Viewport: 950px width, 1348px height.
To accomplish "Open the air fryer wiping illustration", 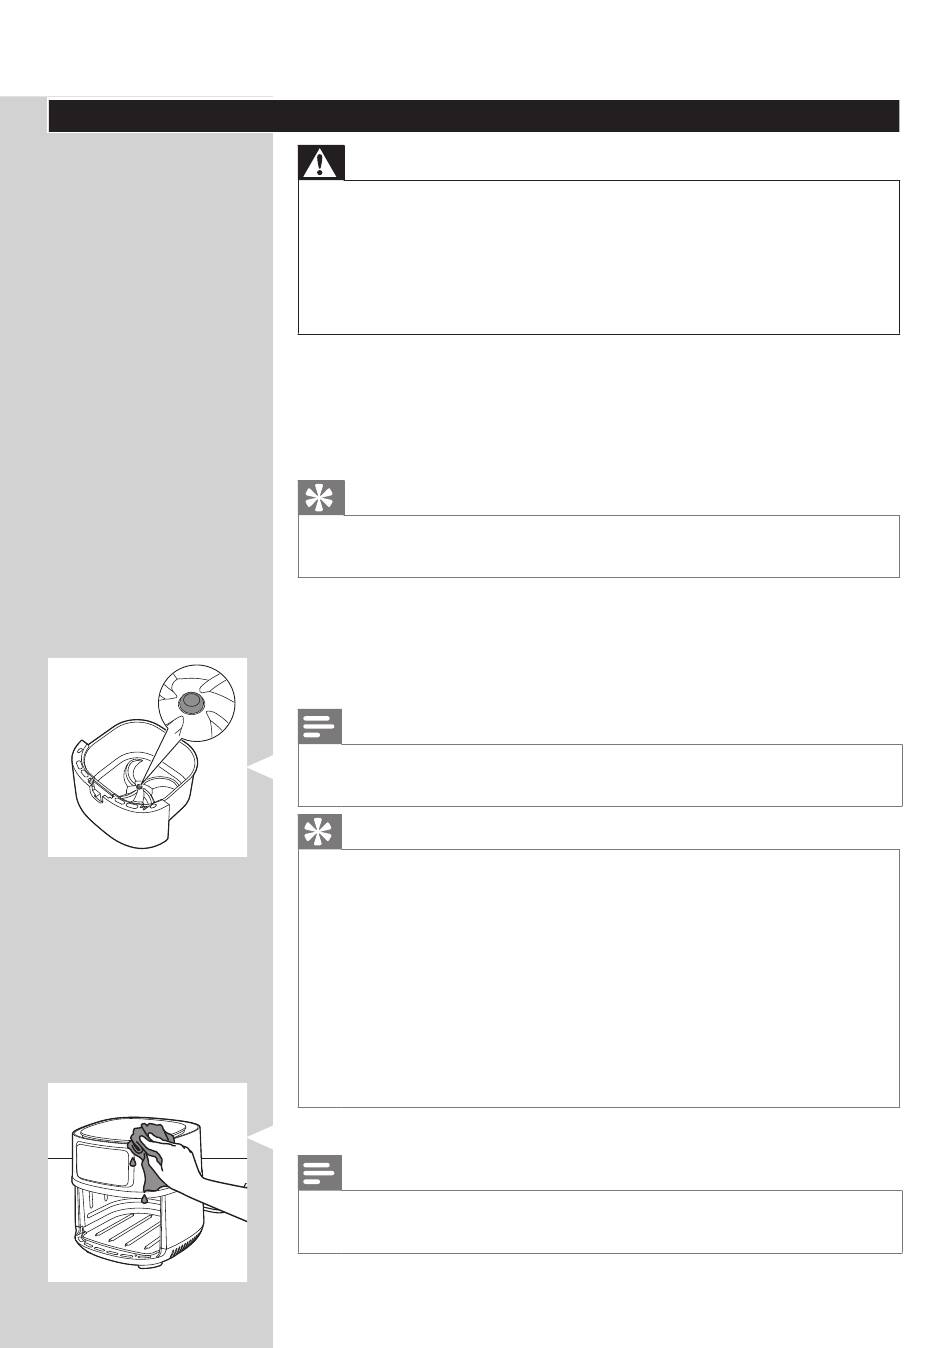I will (147, 1182).
